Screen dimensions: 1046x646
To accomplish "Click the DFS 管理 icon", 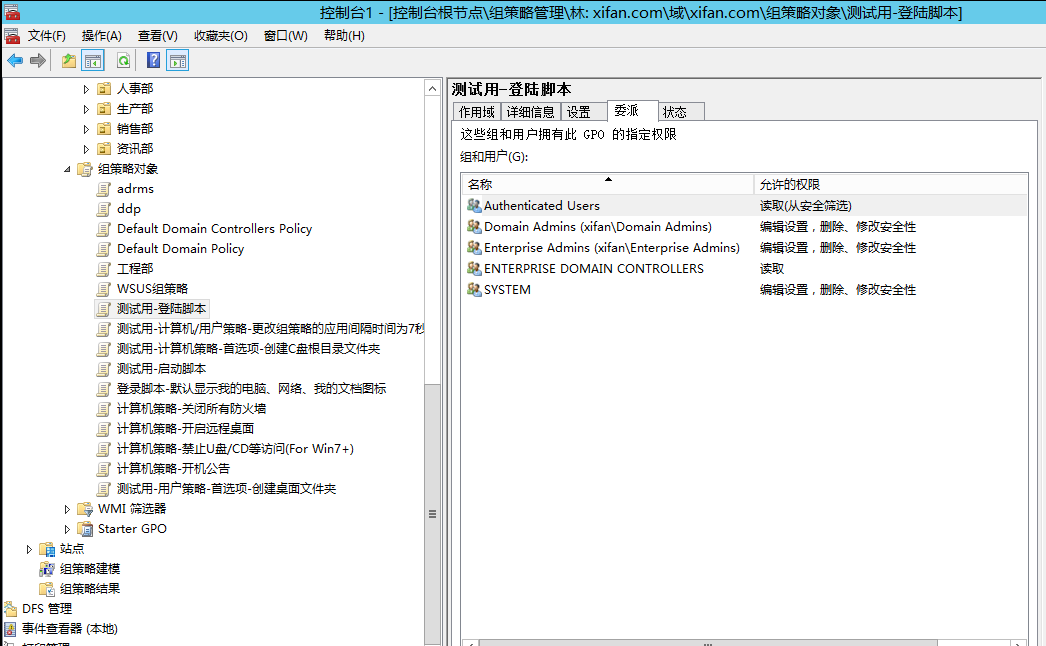I will (x=10, y=609).
